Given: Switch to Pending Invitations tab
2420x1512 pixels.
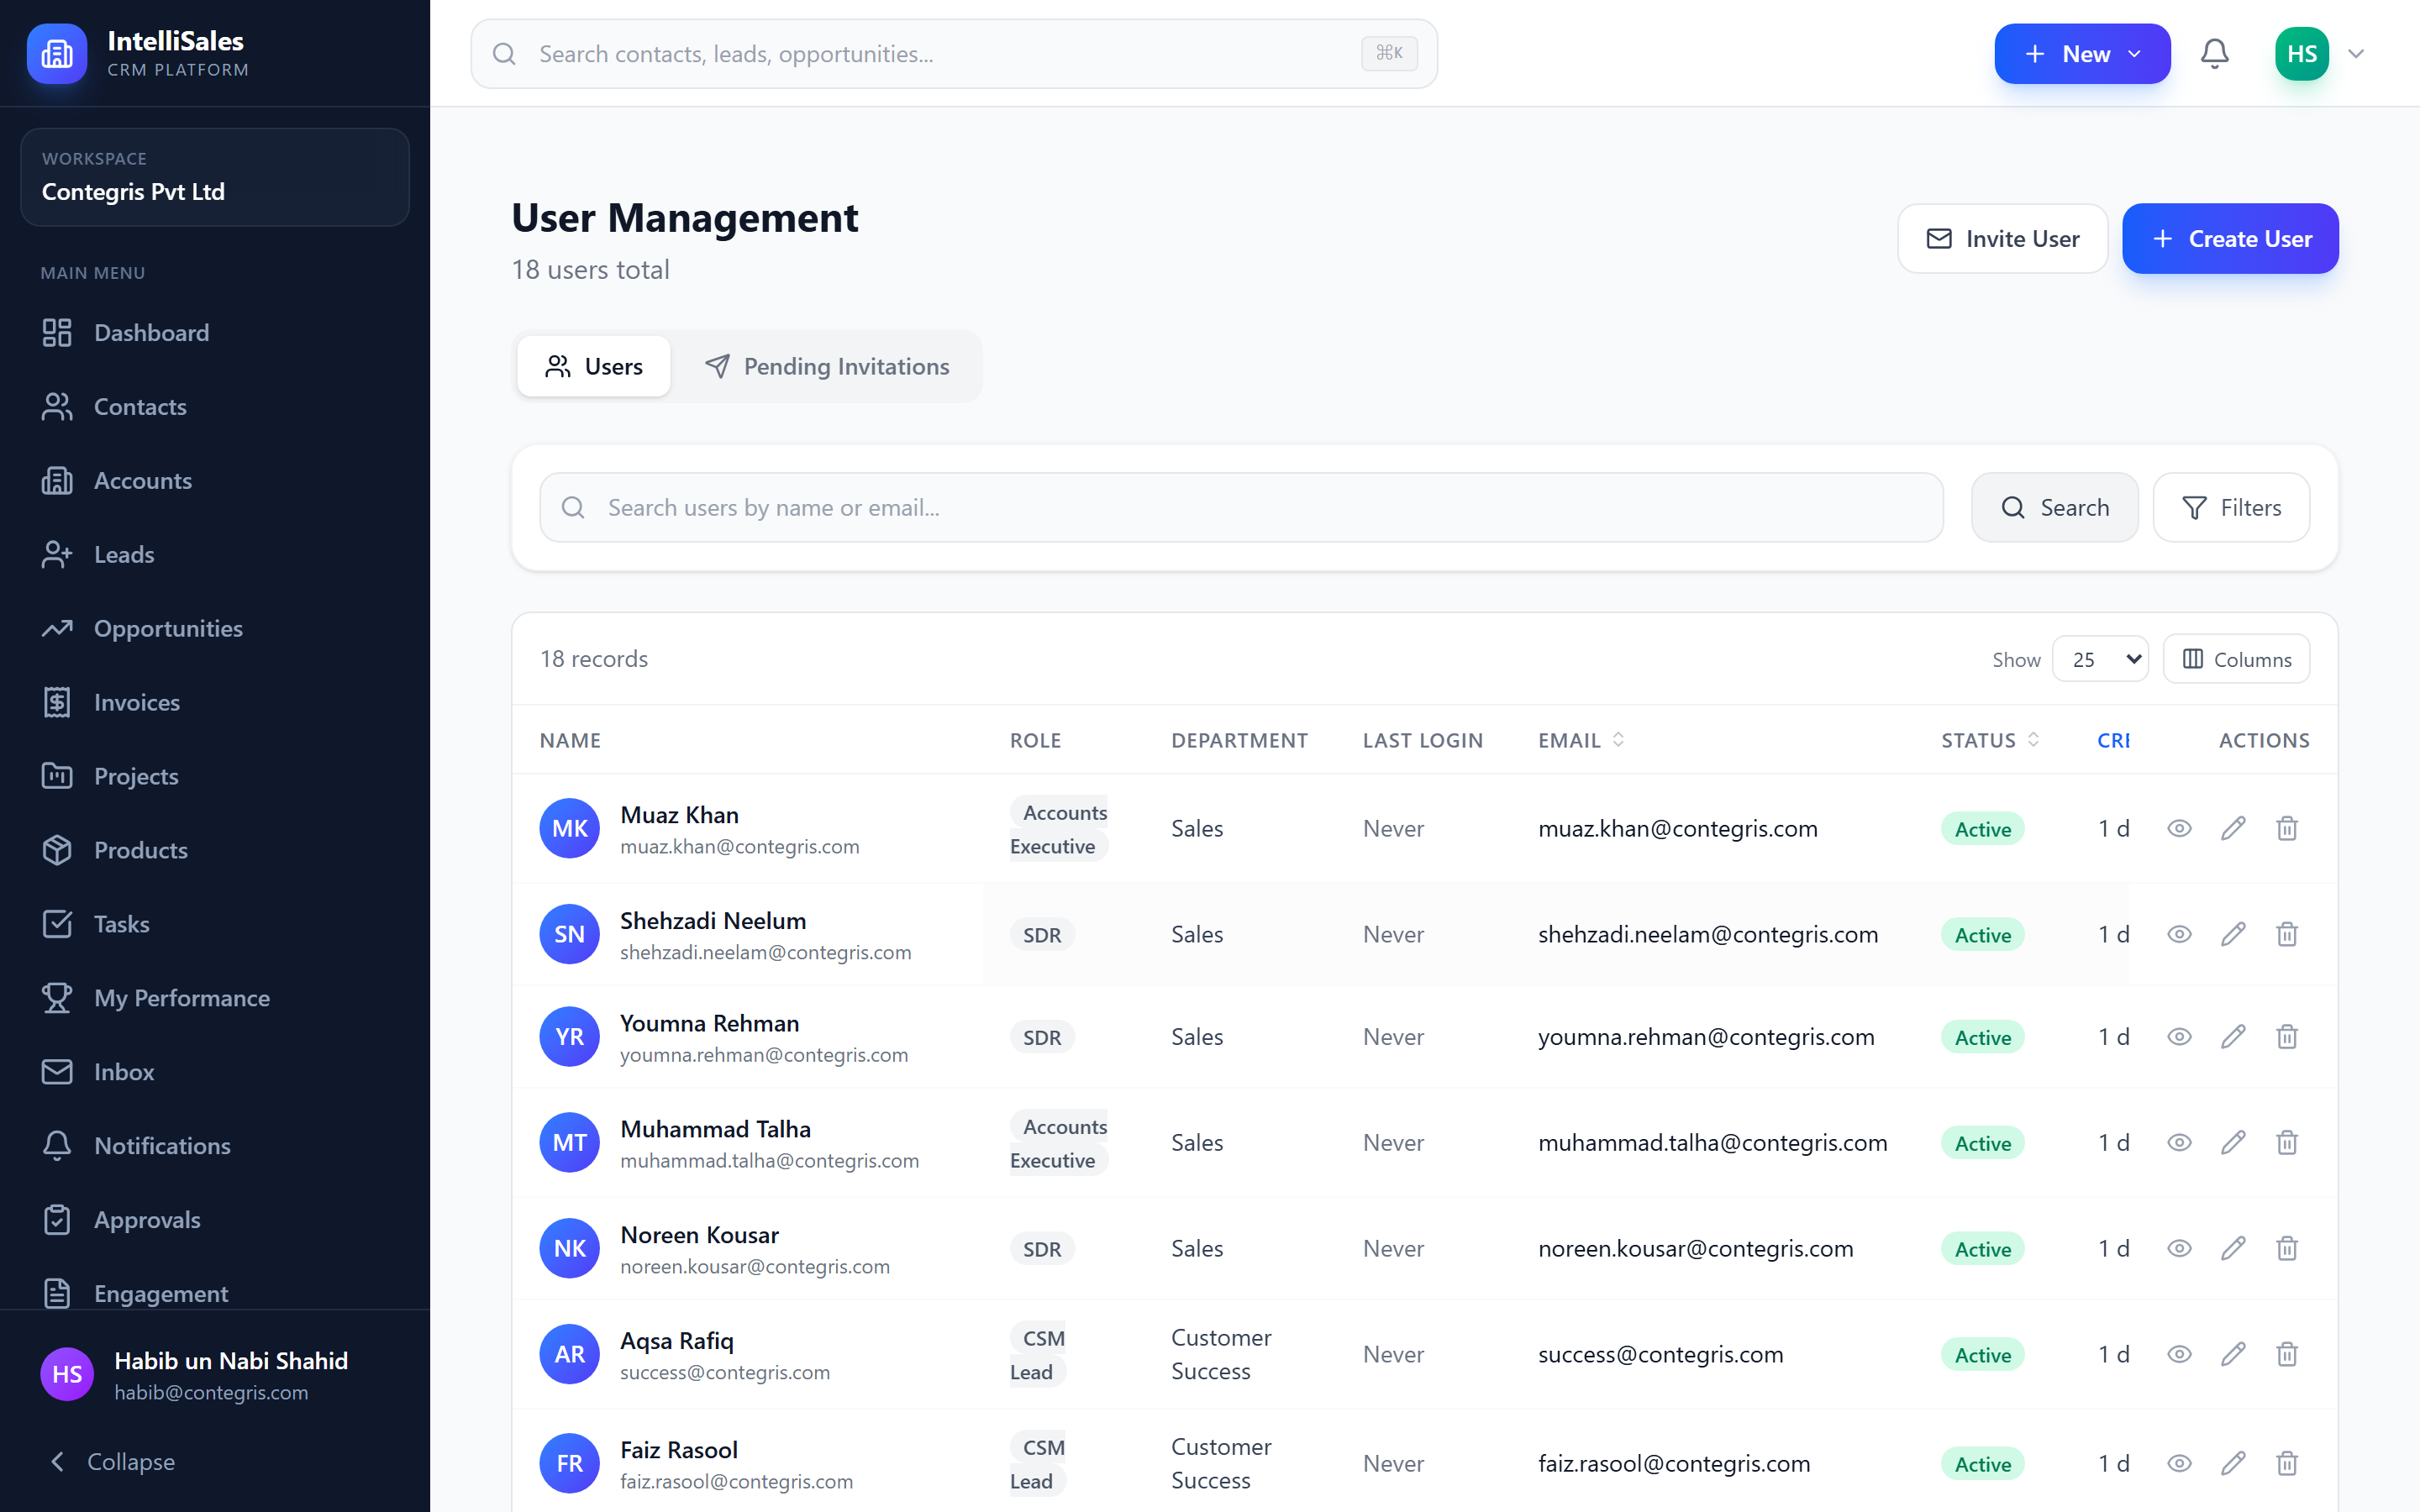Looking at the screenshot, I should click(x=827, y=366).
